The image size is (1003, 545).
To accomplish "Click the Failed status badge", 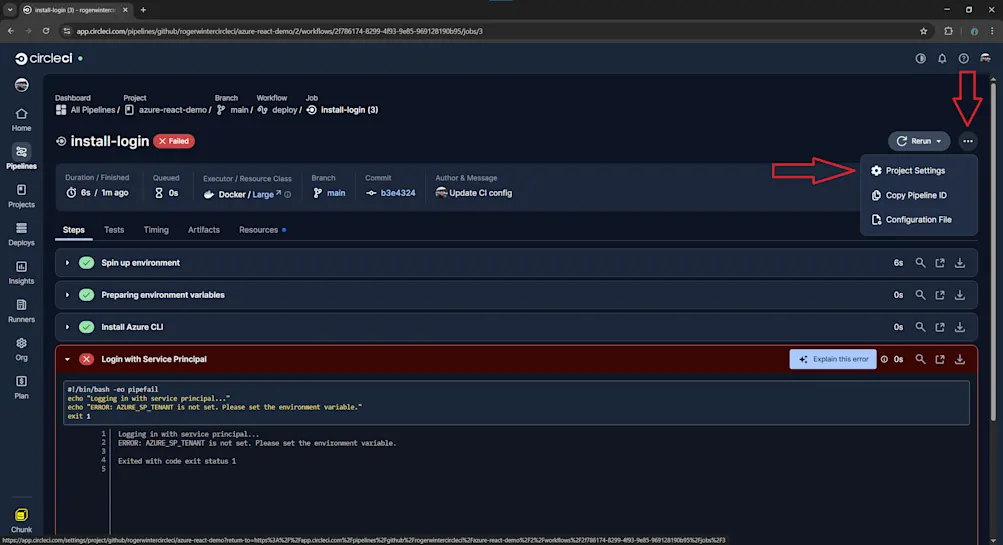I will tap(174, 141).
